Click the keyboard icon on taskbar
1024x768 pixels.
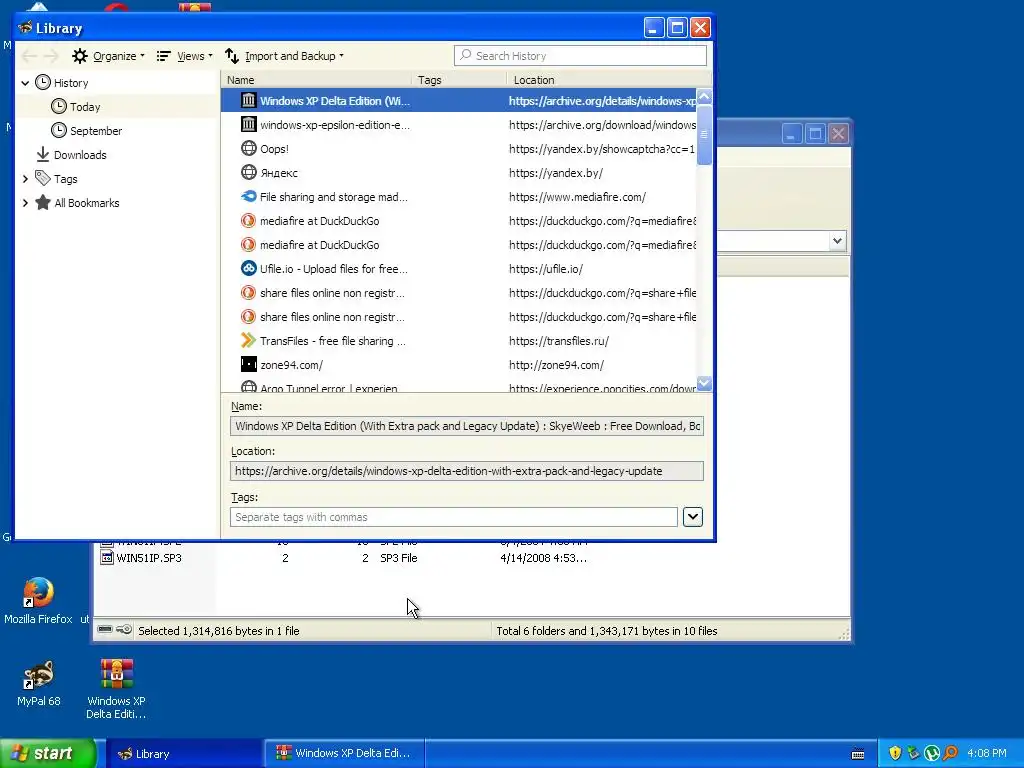pyautogui.click(x=858, y=754)
